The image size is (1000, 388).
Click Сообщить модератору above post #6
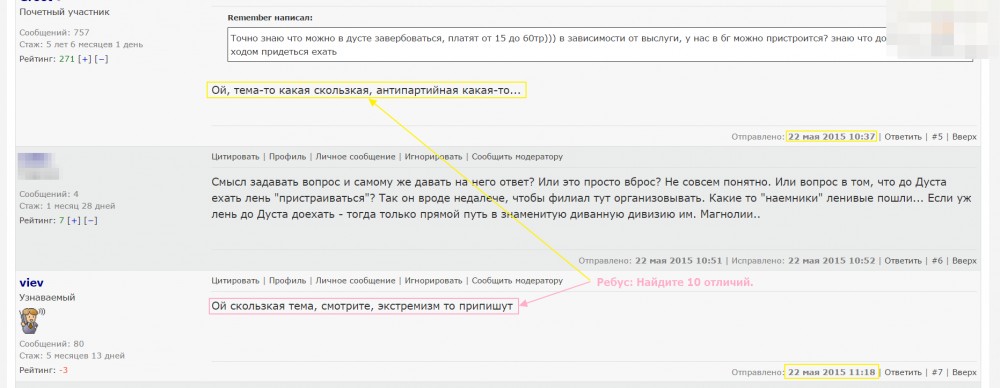tap(517, 156)
